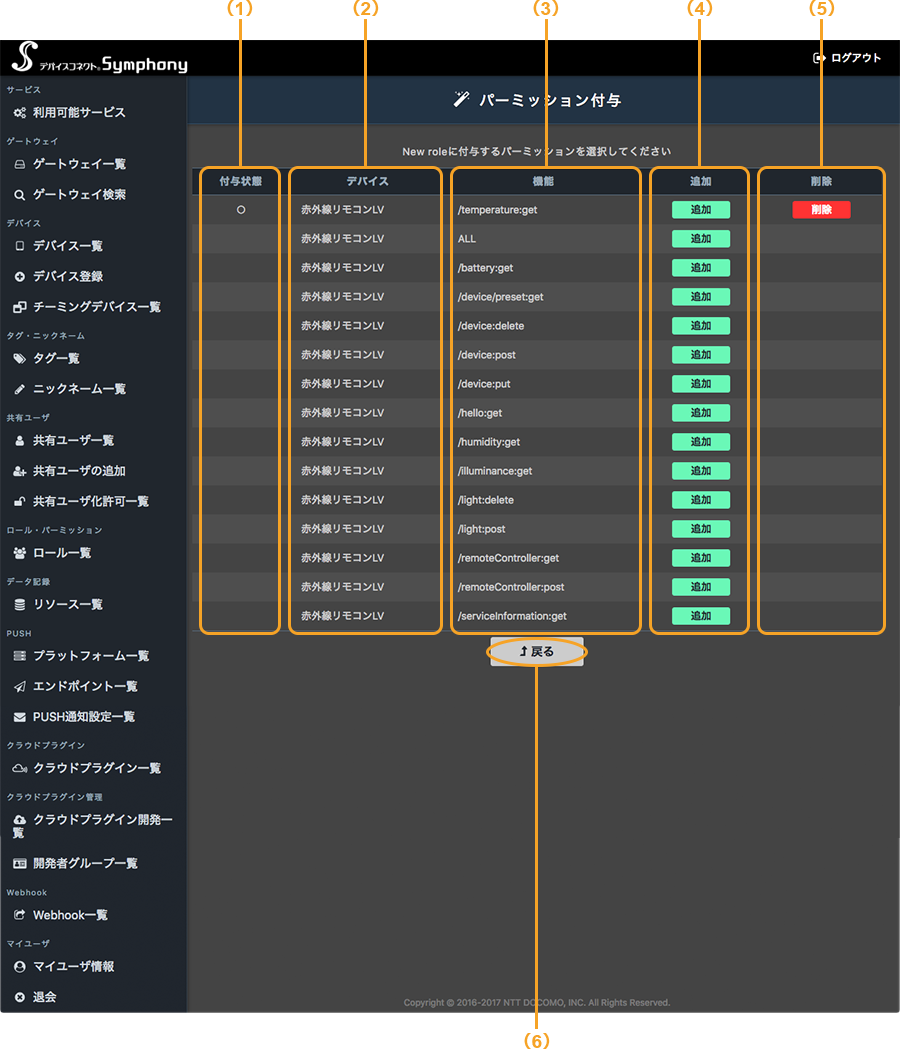900x1049 pixels.
Task: Click the ○ grant status mark
Action: tap(241, 210)
